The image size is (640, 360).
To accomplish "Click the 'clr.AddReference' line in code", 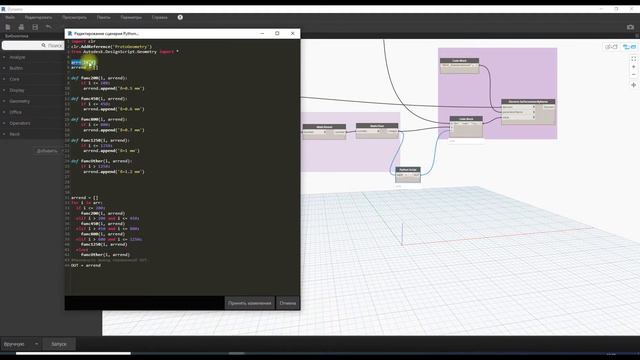I will pyautogui.click(x=111, y=47).
